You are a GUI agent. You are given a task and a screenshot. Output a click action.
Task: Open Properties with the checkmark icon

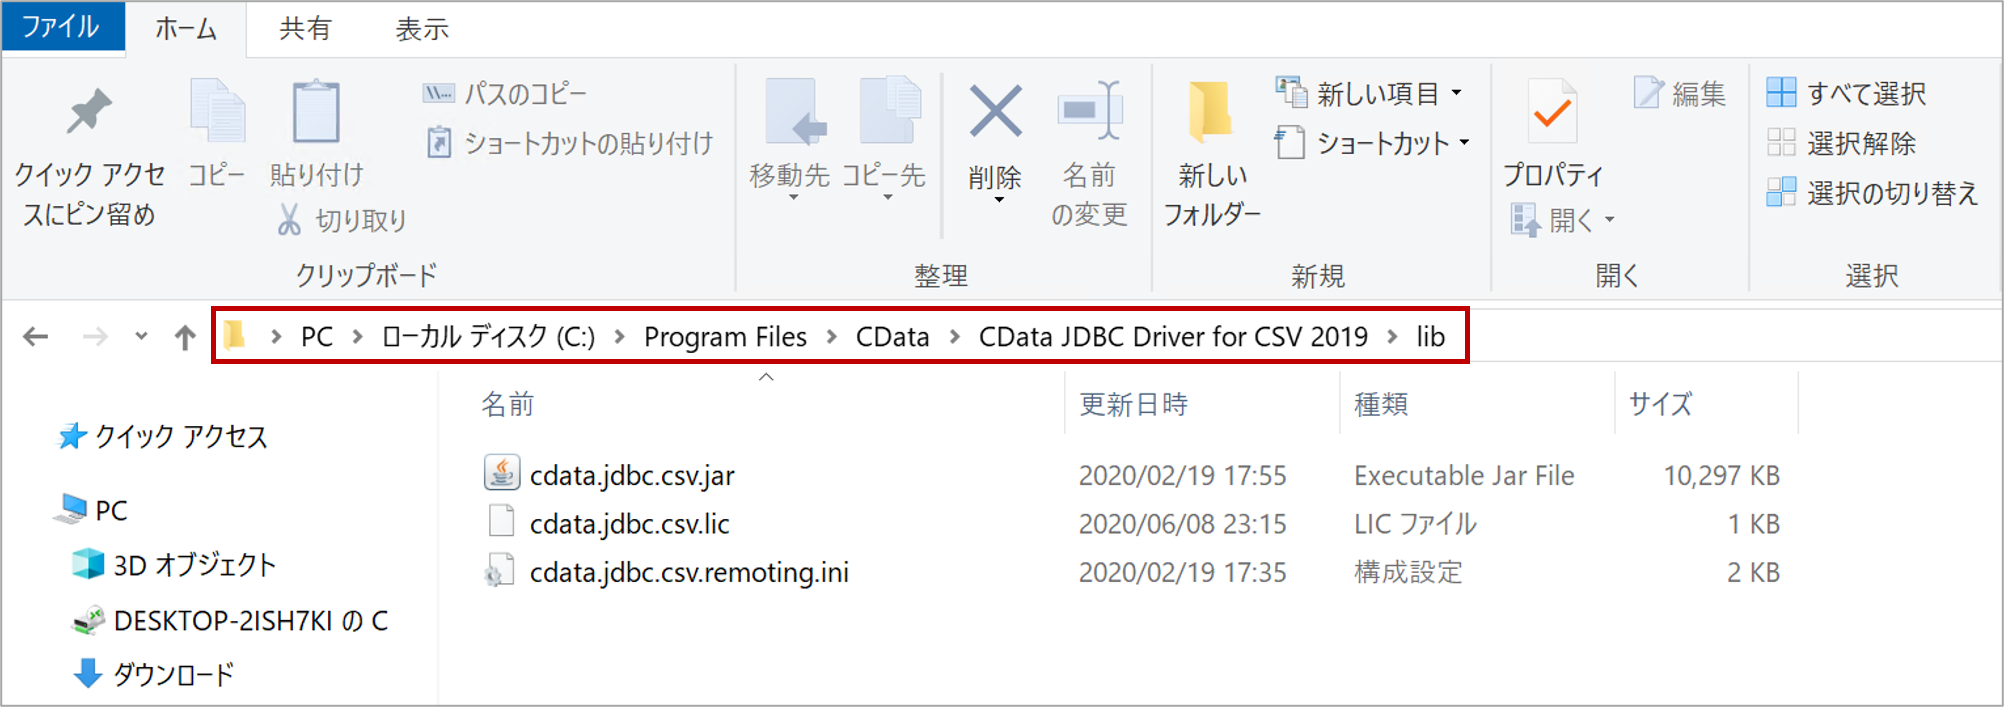pyautogui.click(x=1552, y=111)
